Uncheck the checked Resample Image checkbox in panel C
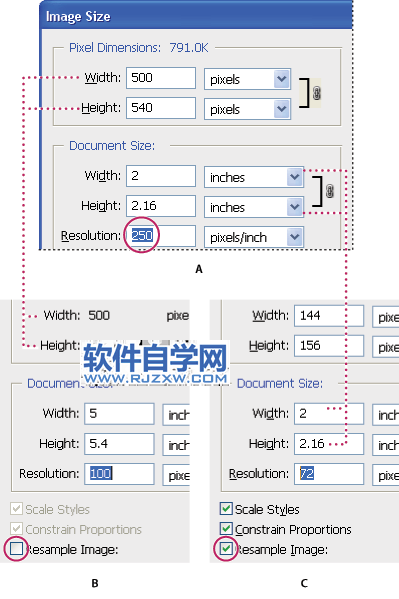 coord(226,549)
